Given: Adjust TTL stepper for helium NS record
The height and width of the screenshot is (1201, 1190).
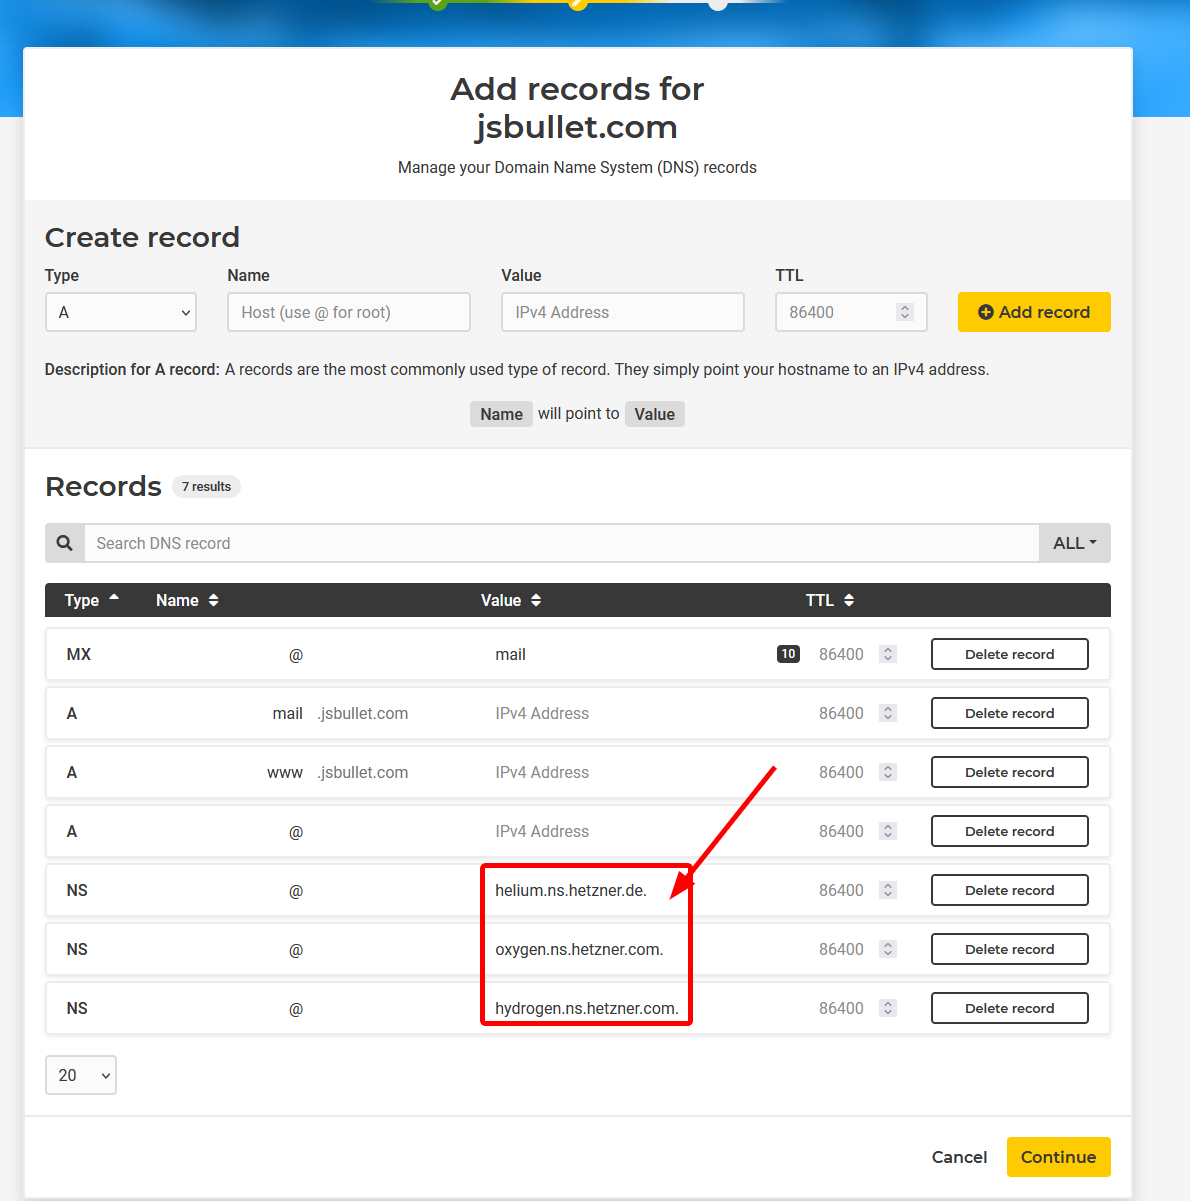Looking at the screenshot, I should tap(888, 890).
